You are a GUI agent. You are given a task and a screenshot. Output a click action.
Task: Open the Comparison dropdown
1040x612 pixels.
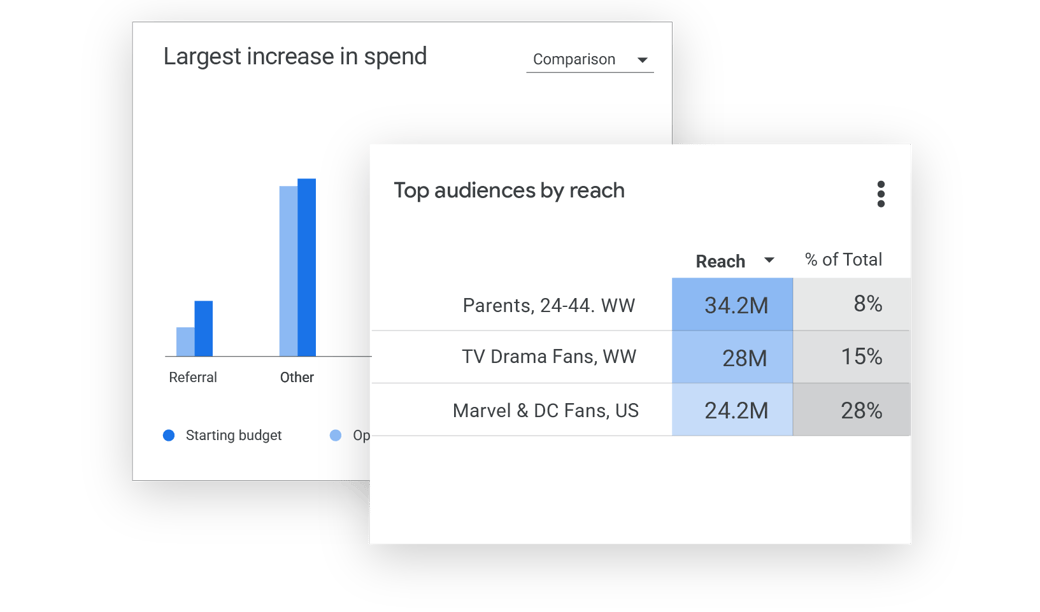click(589, 59)
